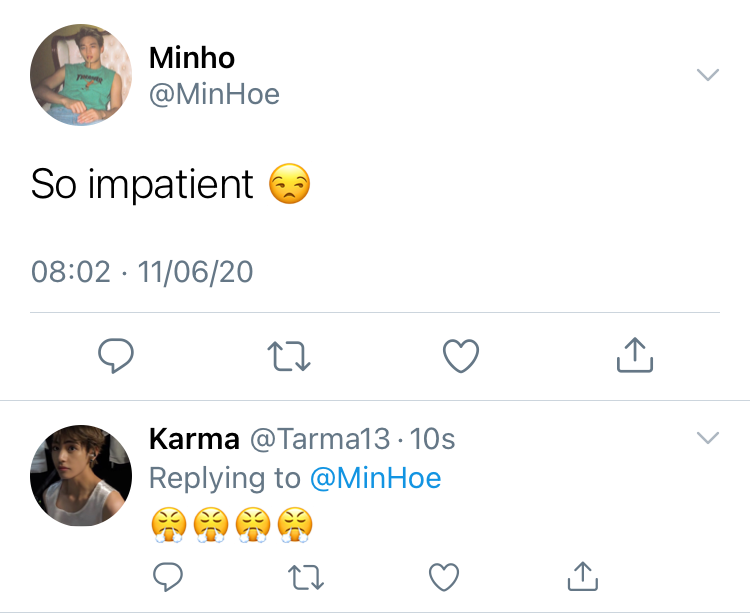This screenshot has height=613, width=750.
Task: Like Minho's main tweet
Action: tap(461, 356)
